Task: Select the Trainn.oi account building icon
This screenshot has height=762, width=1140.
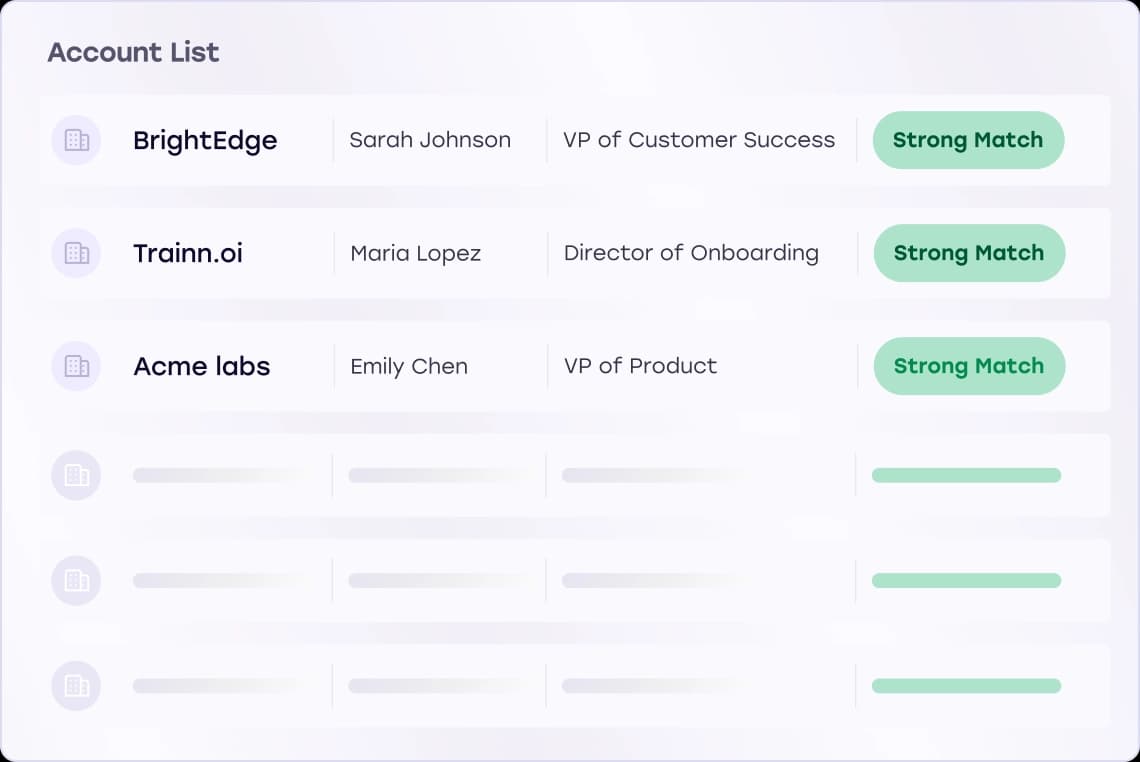Action: pos(76,253)
